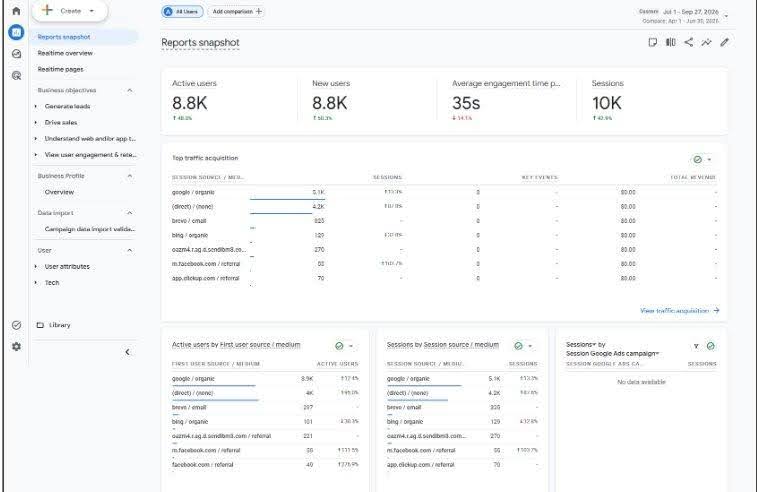Click Sessions link in Sessions by source card
Screen dimensions: 757x492
[x=399, y=345]
